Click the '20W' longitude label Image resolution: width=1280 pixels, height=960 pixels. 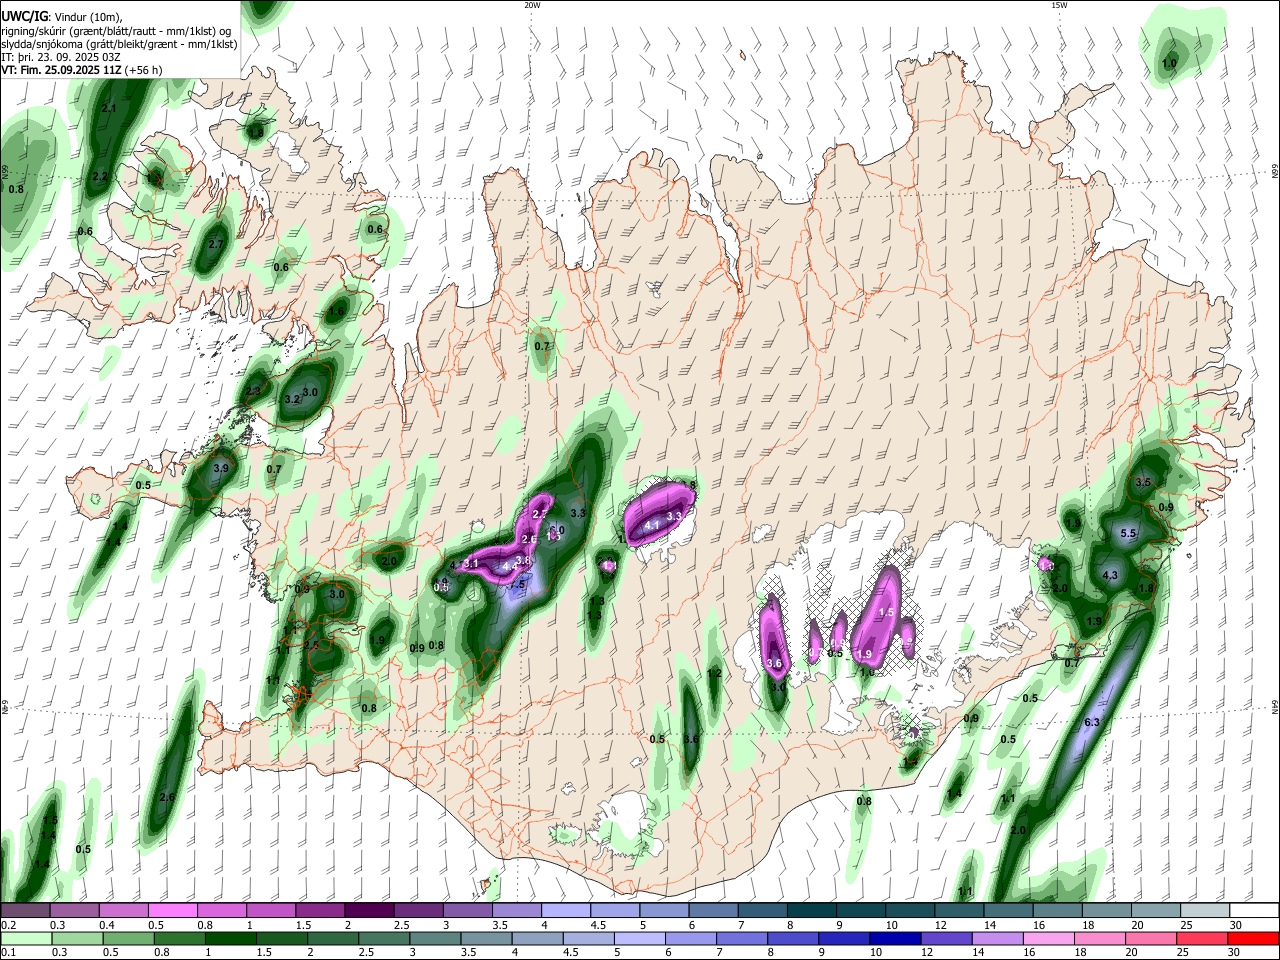click(532, 5)
